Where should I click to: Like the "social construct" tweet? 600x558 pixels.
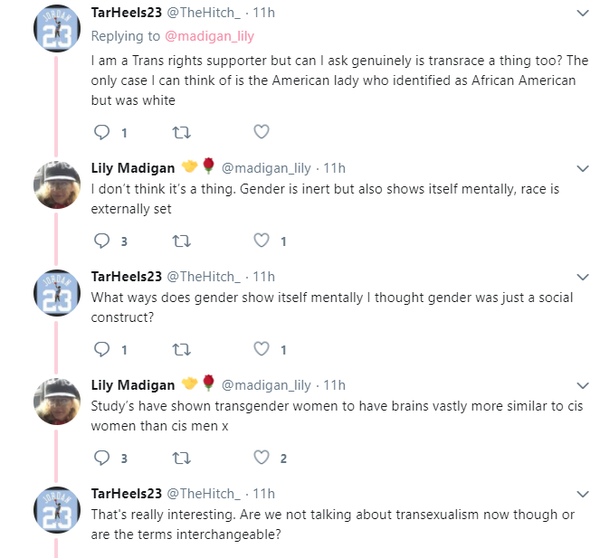[261, 350]
